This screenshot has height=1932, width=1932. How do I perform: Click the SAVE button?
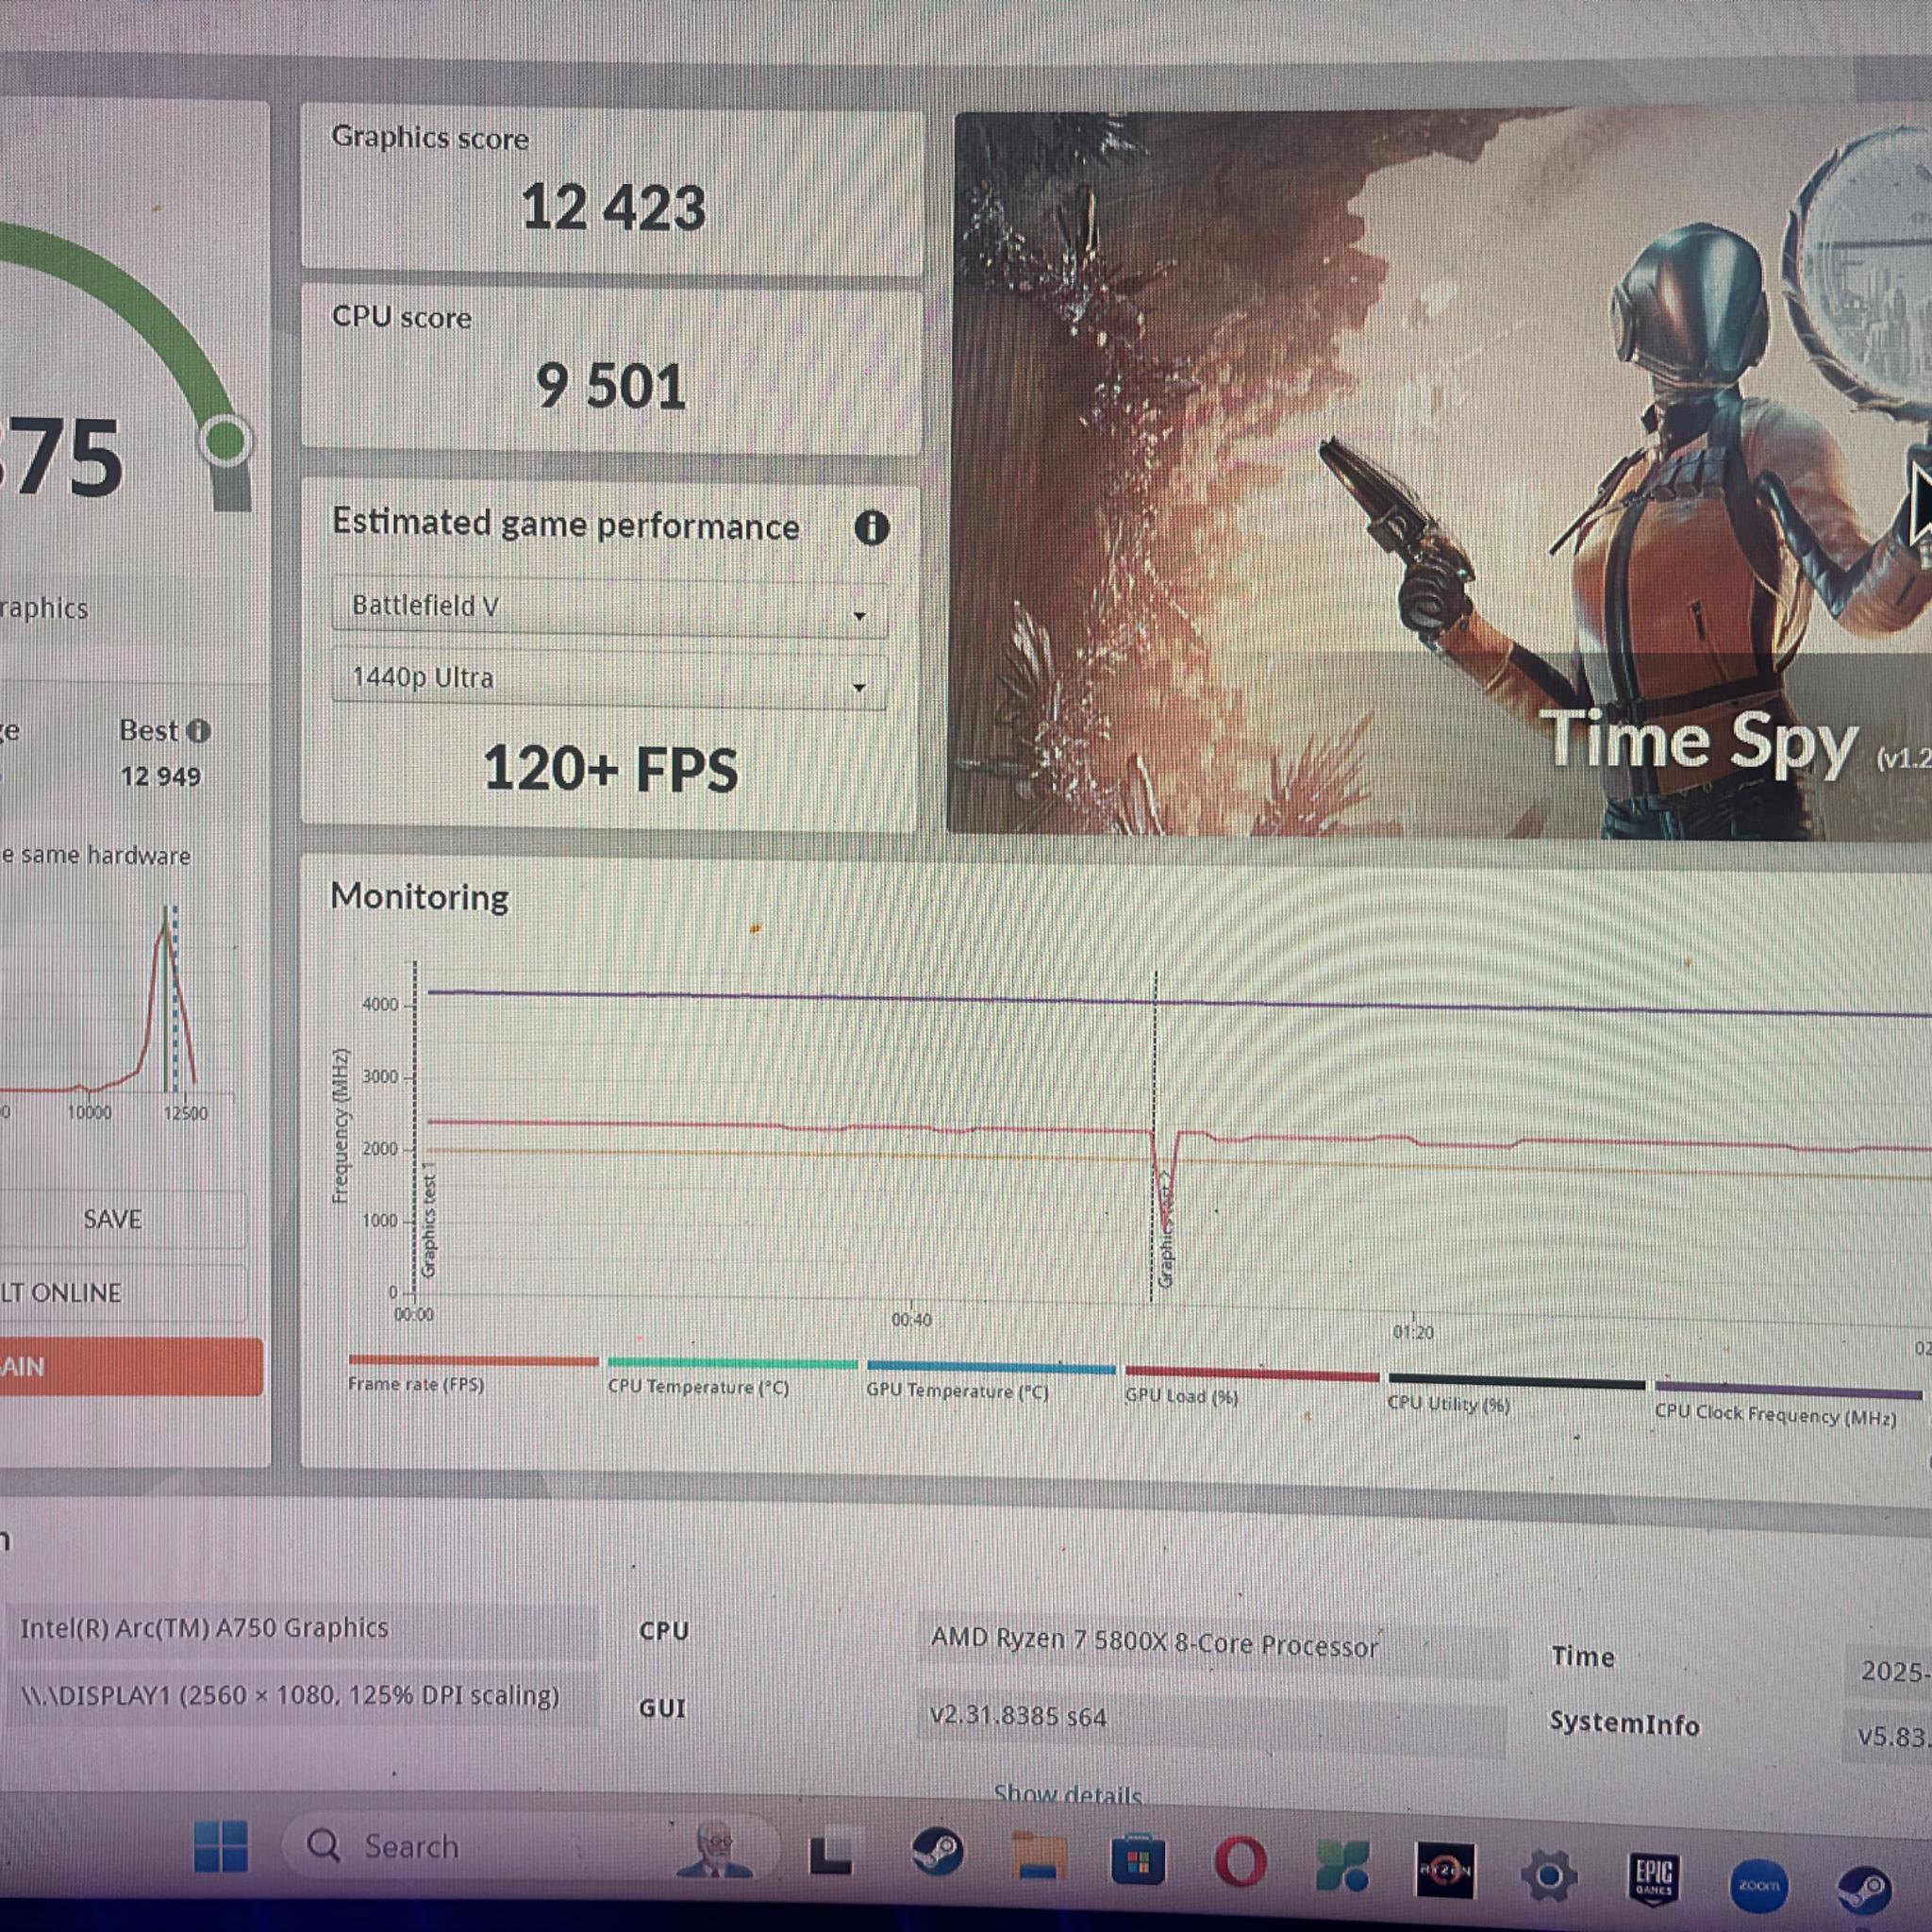click(x=112, y=1219)
